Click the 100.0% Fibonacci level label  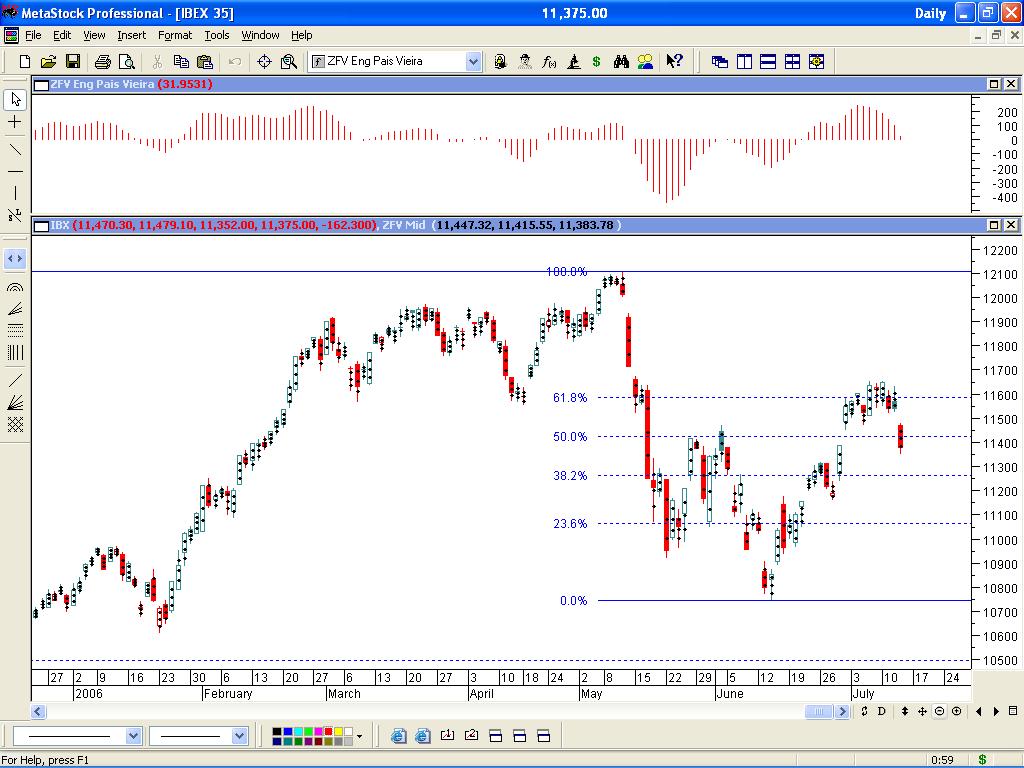coord(566,272)
